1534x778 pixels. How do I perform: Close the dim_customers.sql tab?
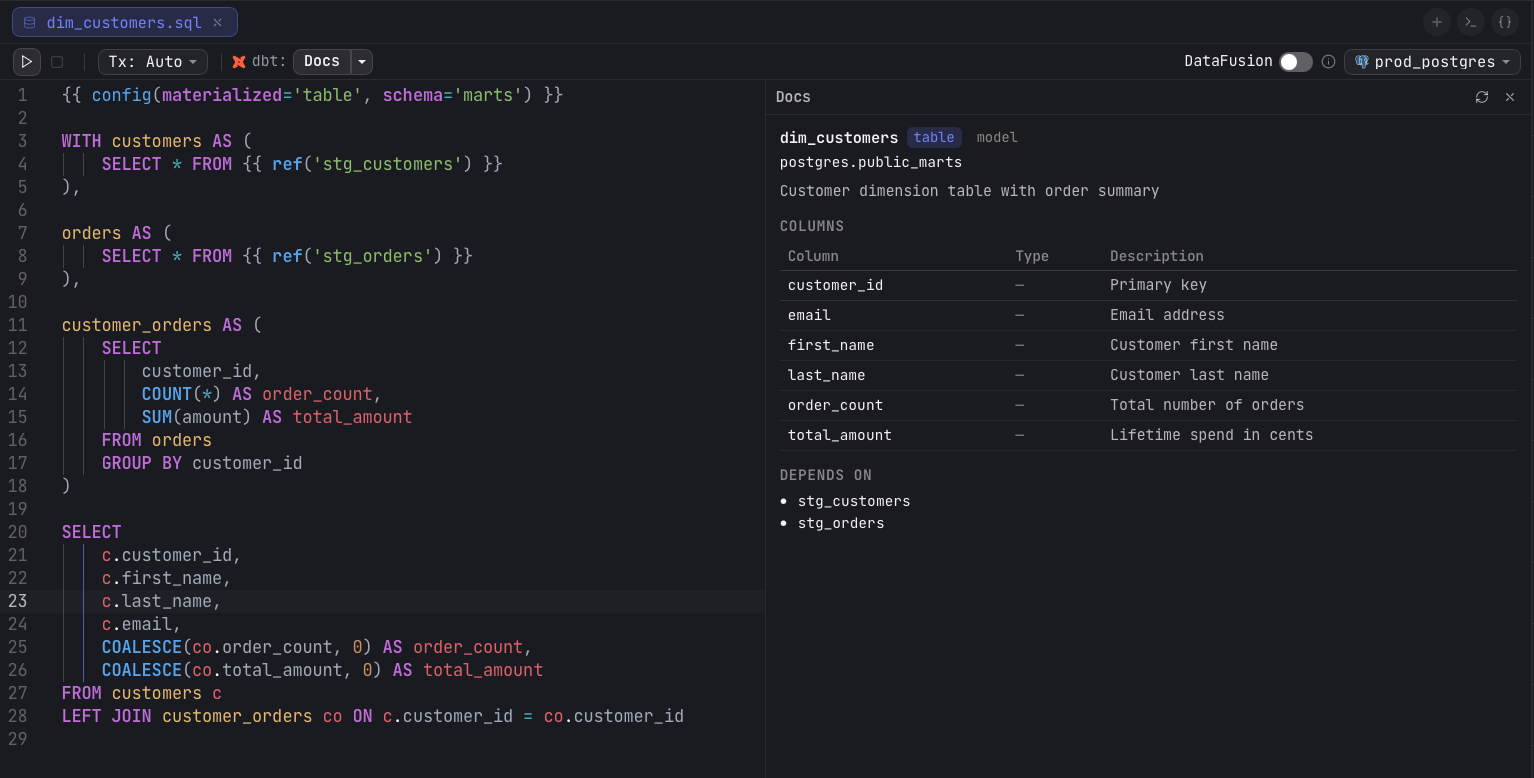coord(217,22)
